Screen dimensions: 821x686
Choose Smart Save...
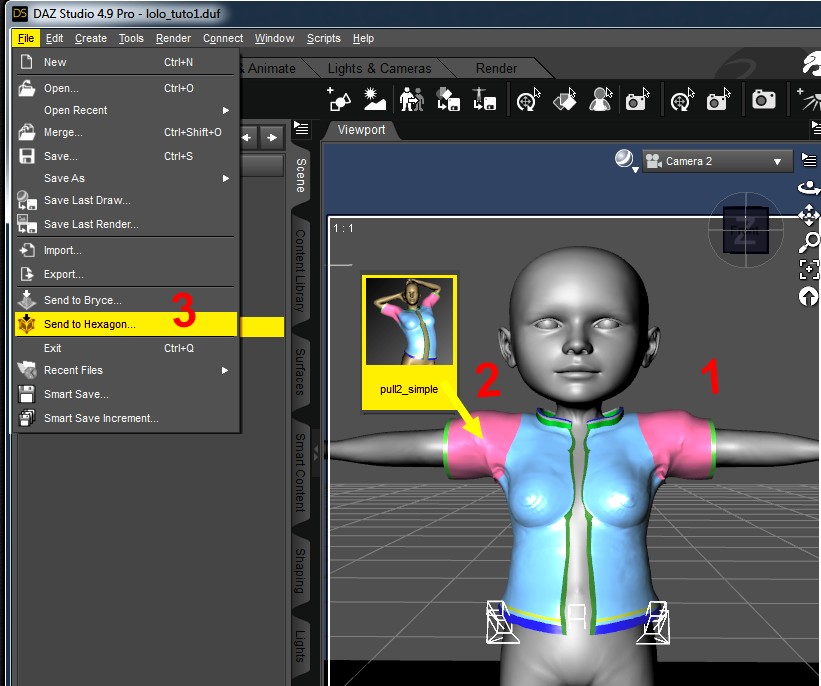(x=126, y=394)
